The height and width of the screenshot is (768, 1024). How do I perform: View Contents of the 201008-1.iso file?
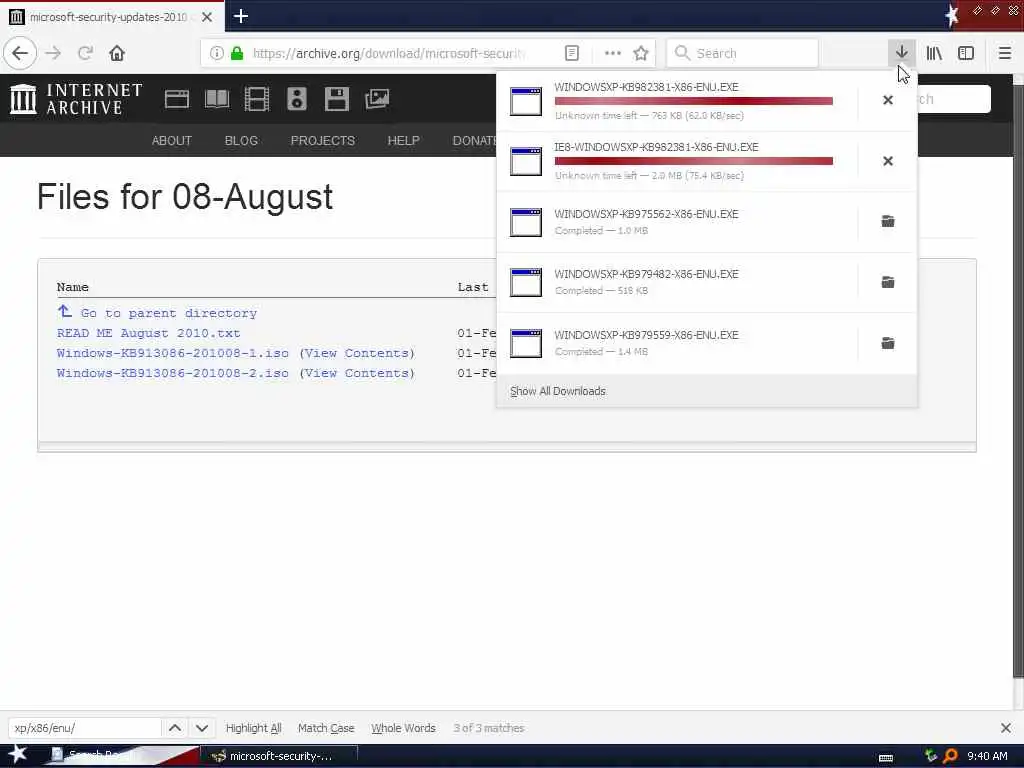click(x=357, y=353)
